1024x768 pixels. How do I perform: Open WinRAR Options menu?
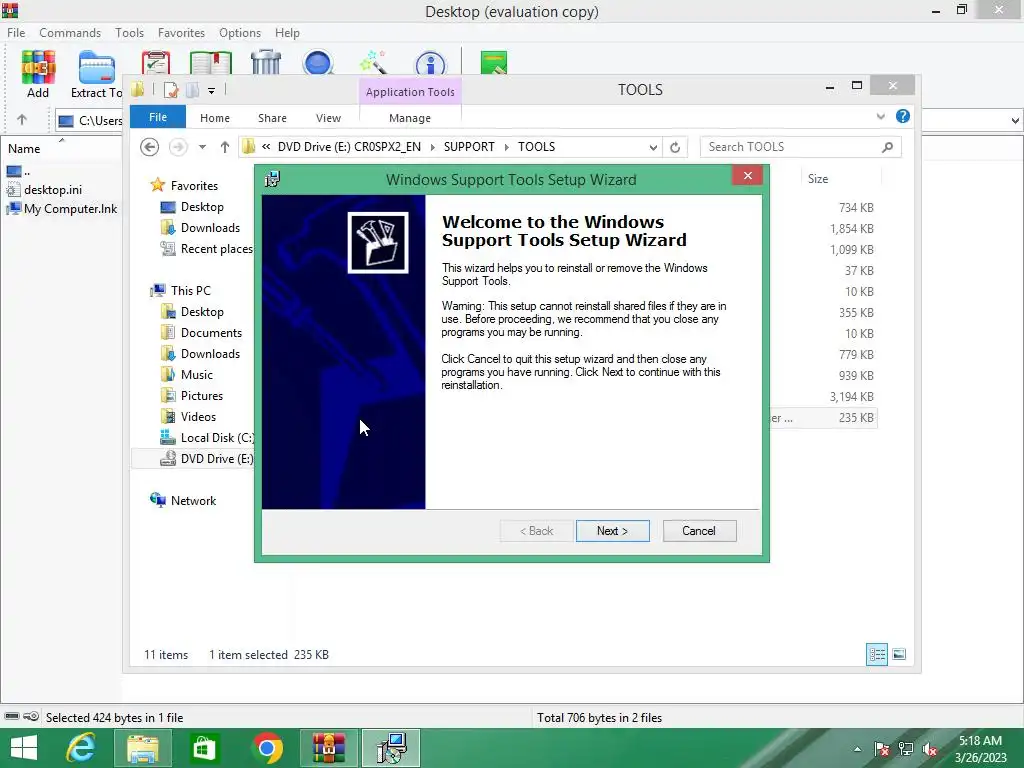pos(240,33)
